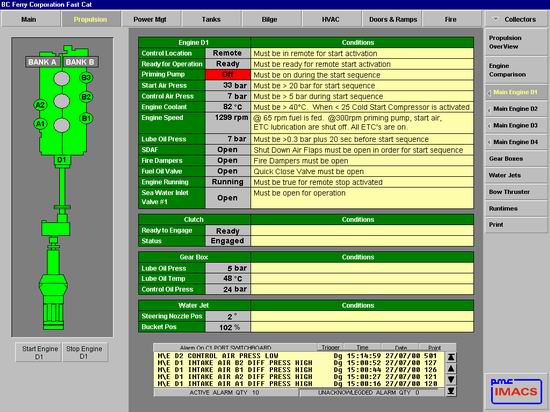Select INTAKE AIR A1 DIFF PRESS HIGH alarm
Viewport: 550px width, 412px height.
click(x=297, y=384)
